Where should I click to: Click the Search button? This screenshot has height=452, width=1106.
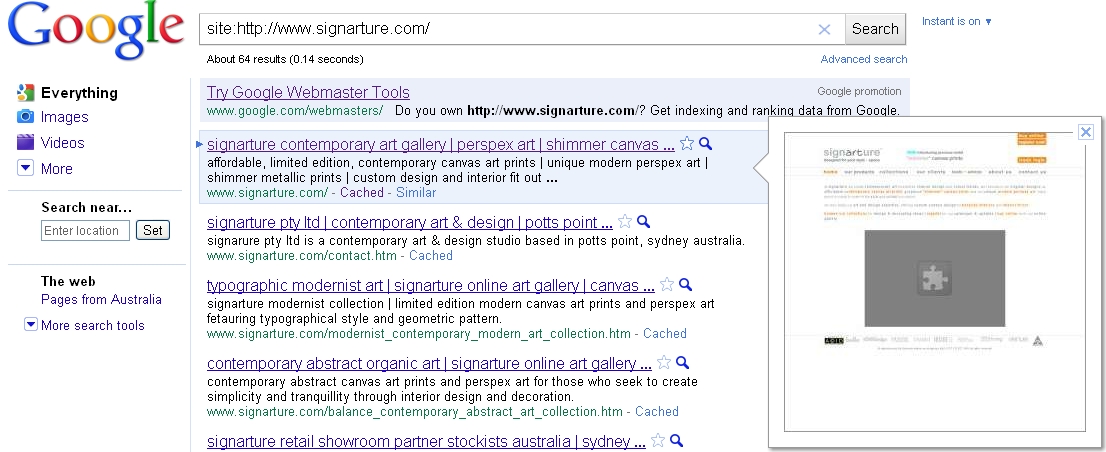[x=875, y=29]
